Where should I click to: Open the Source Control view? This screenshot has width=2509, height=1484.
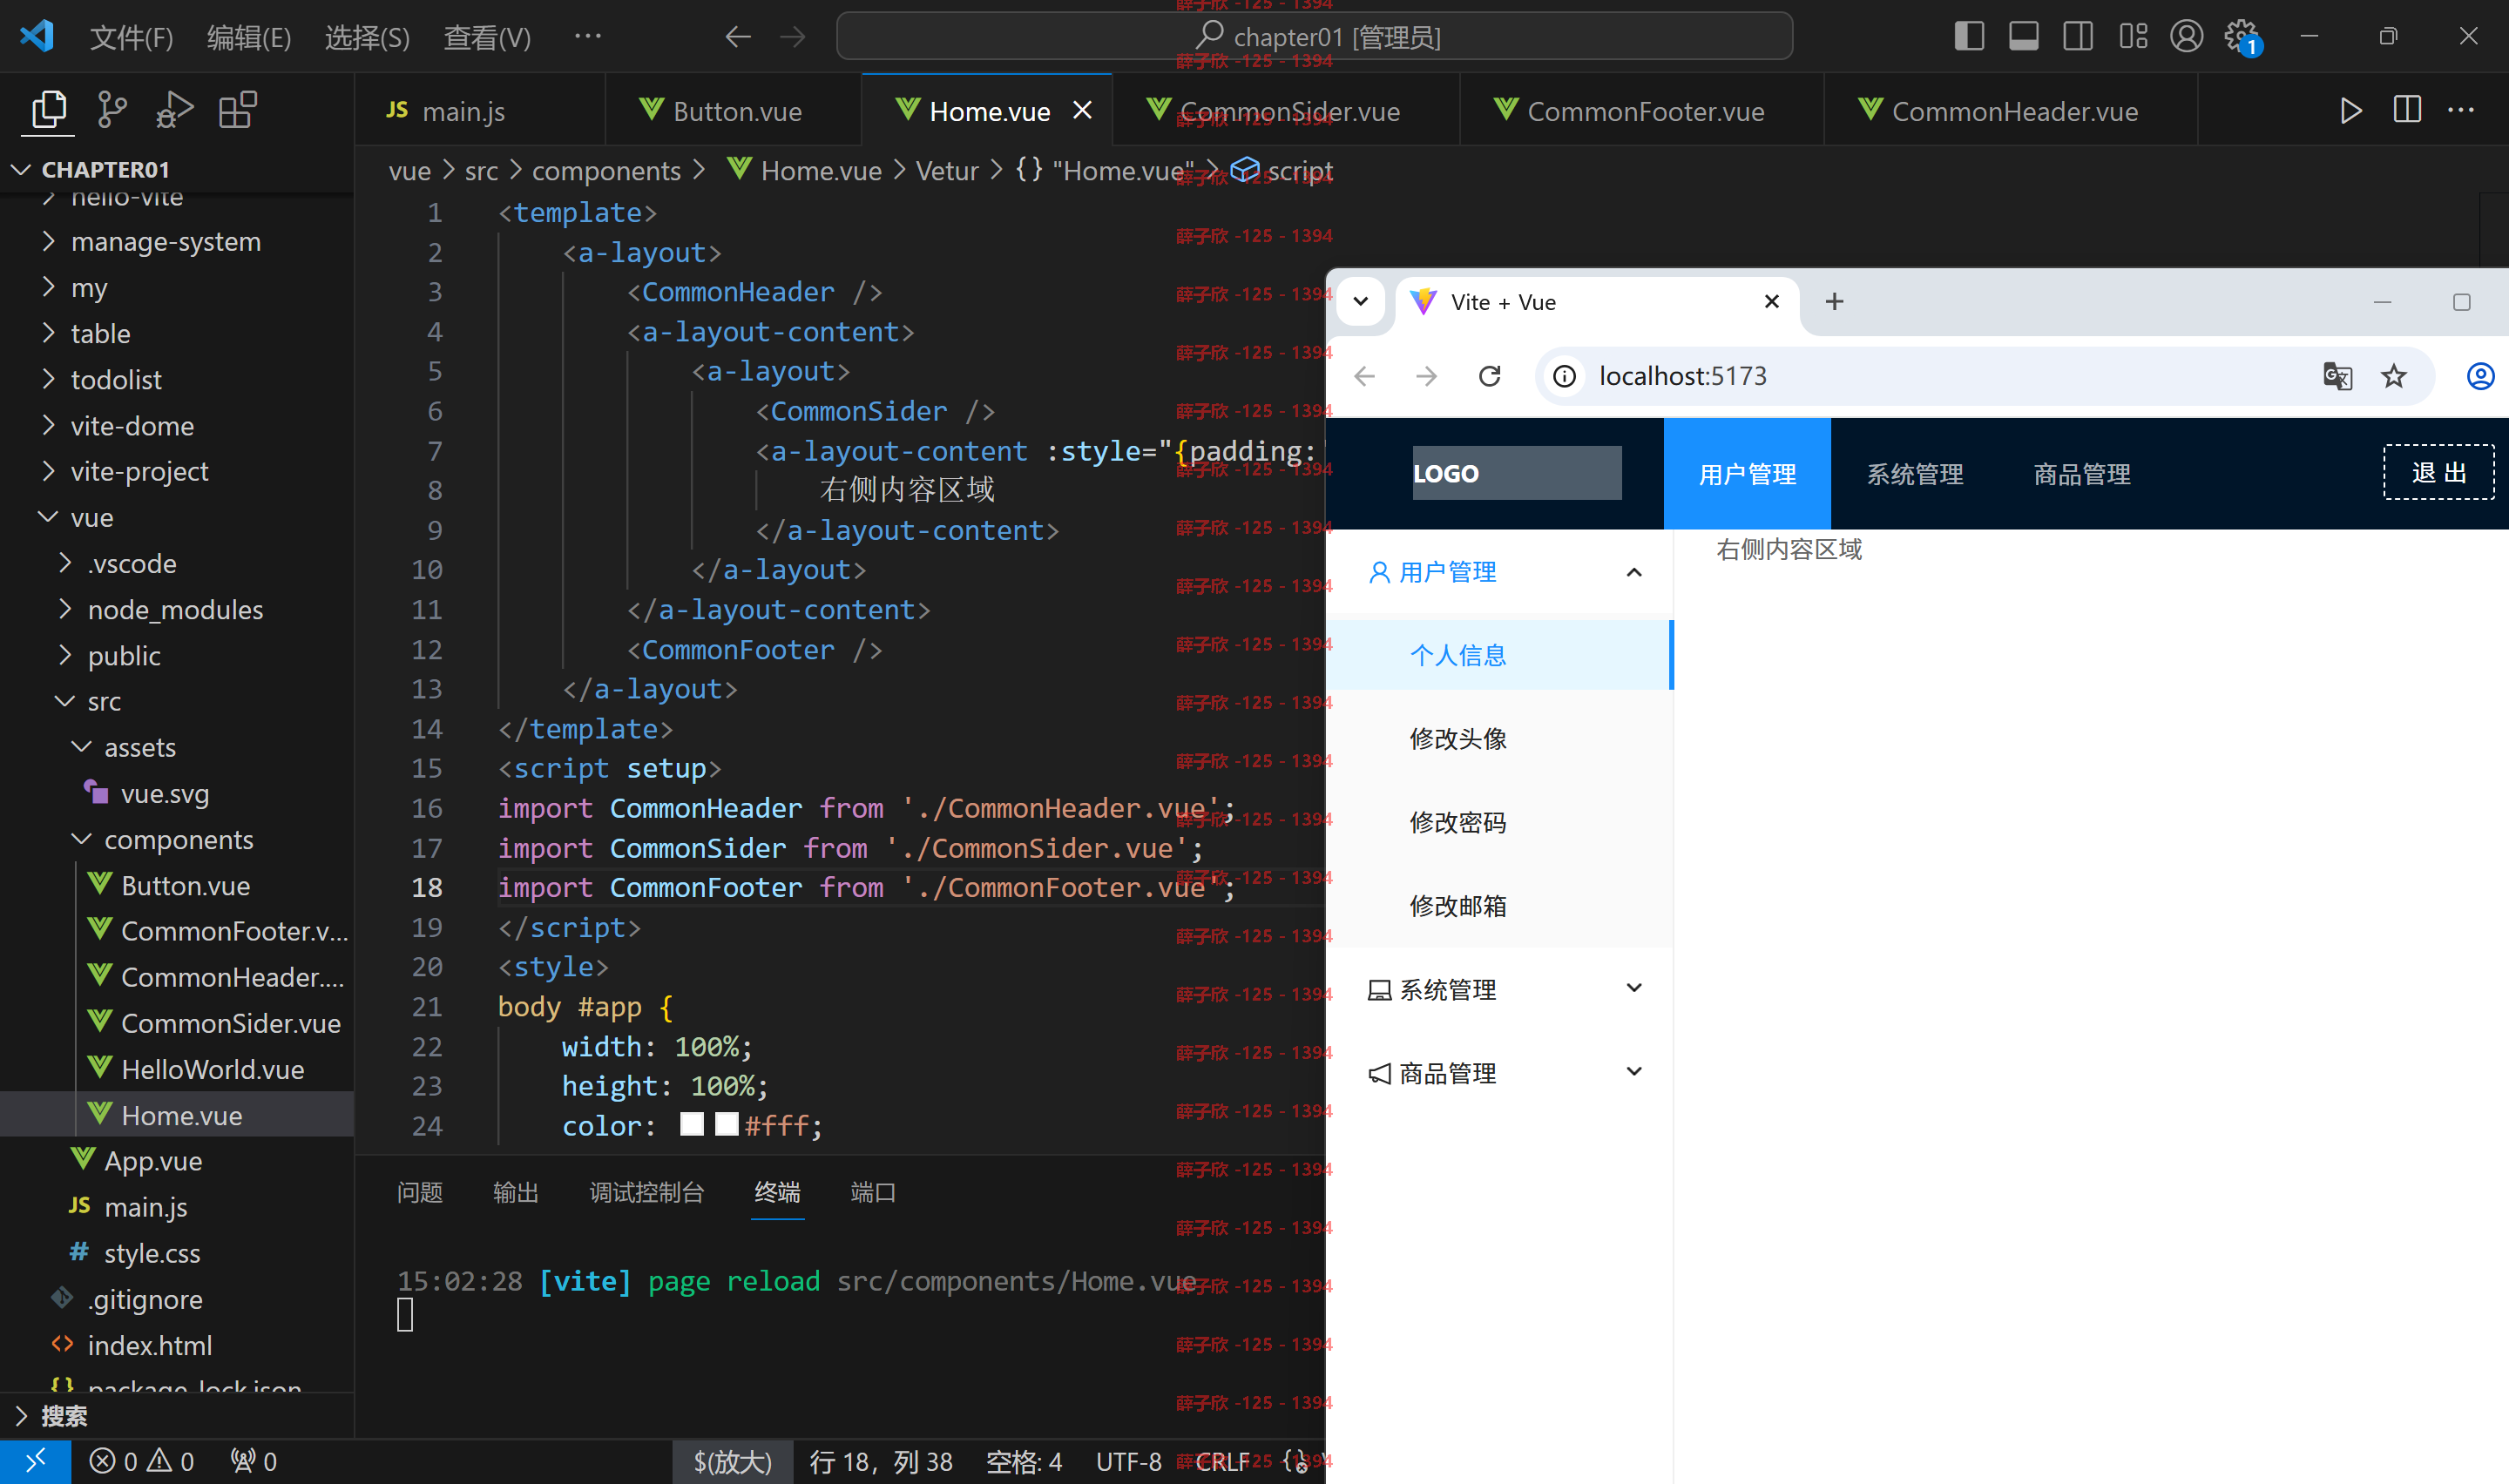112,110
